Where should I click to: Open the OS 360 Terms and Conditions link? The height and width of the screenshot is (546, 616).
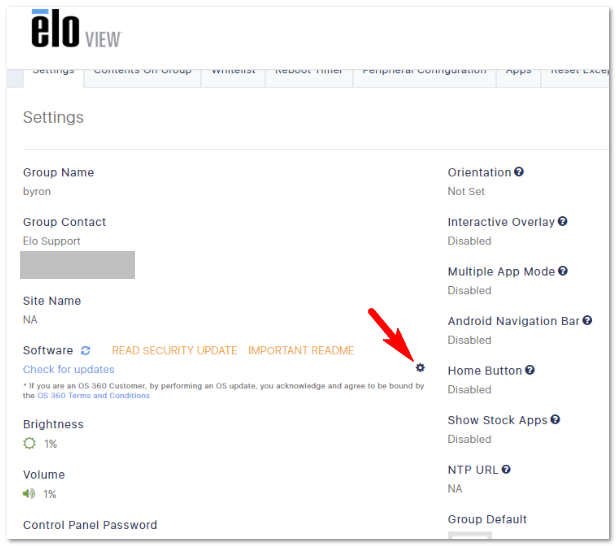point(94,396)
